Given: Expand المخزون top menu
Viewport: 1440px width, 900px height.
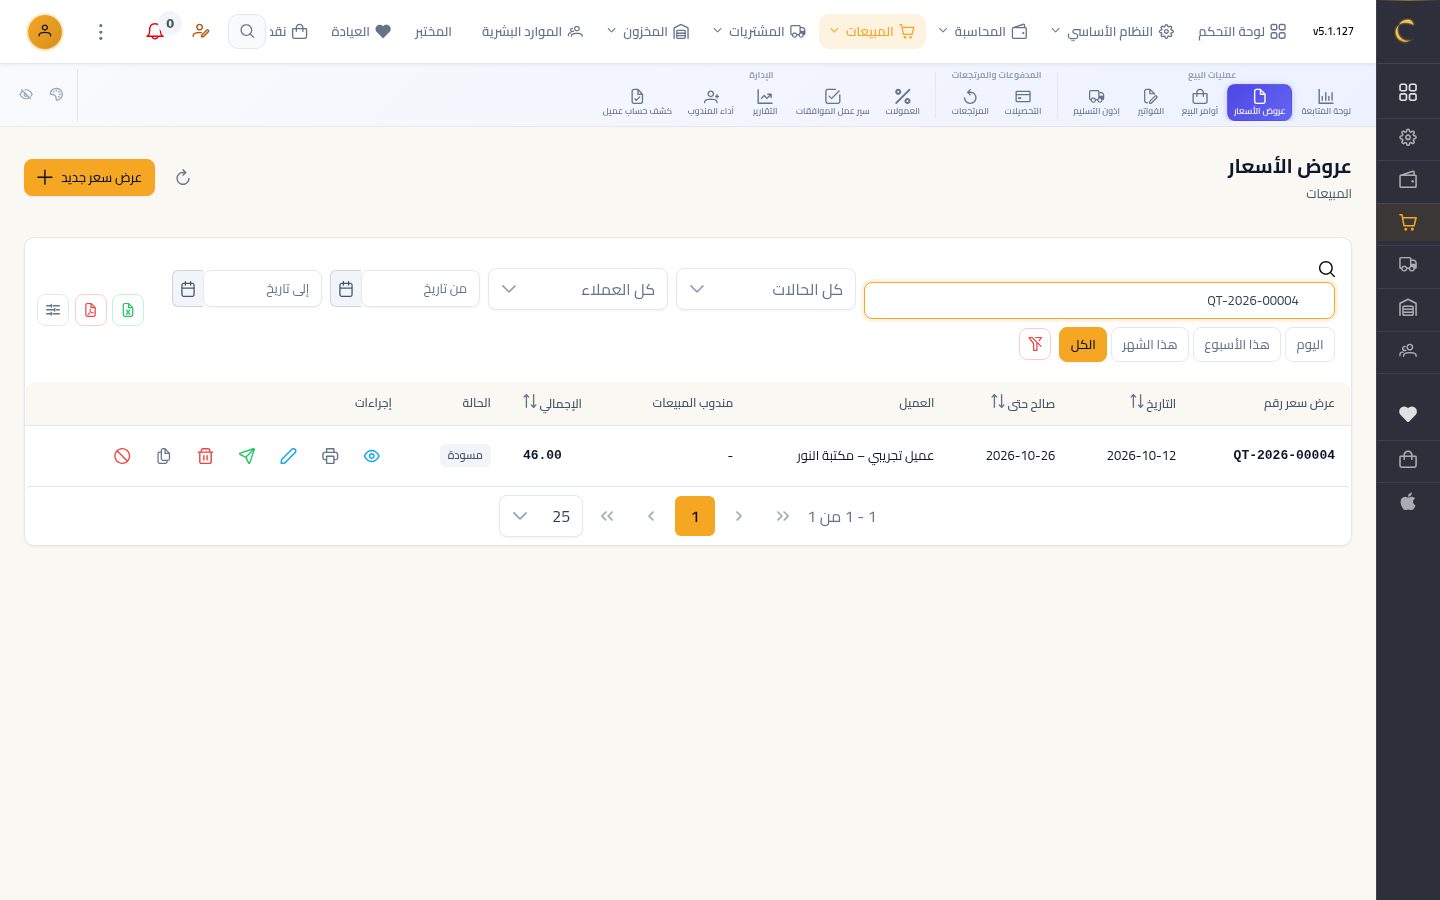Looking at the screenshot, I should click(648, 32).
